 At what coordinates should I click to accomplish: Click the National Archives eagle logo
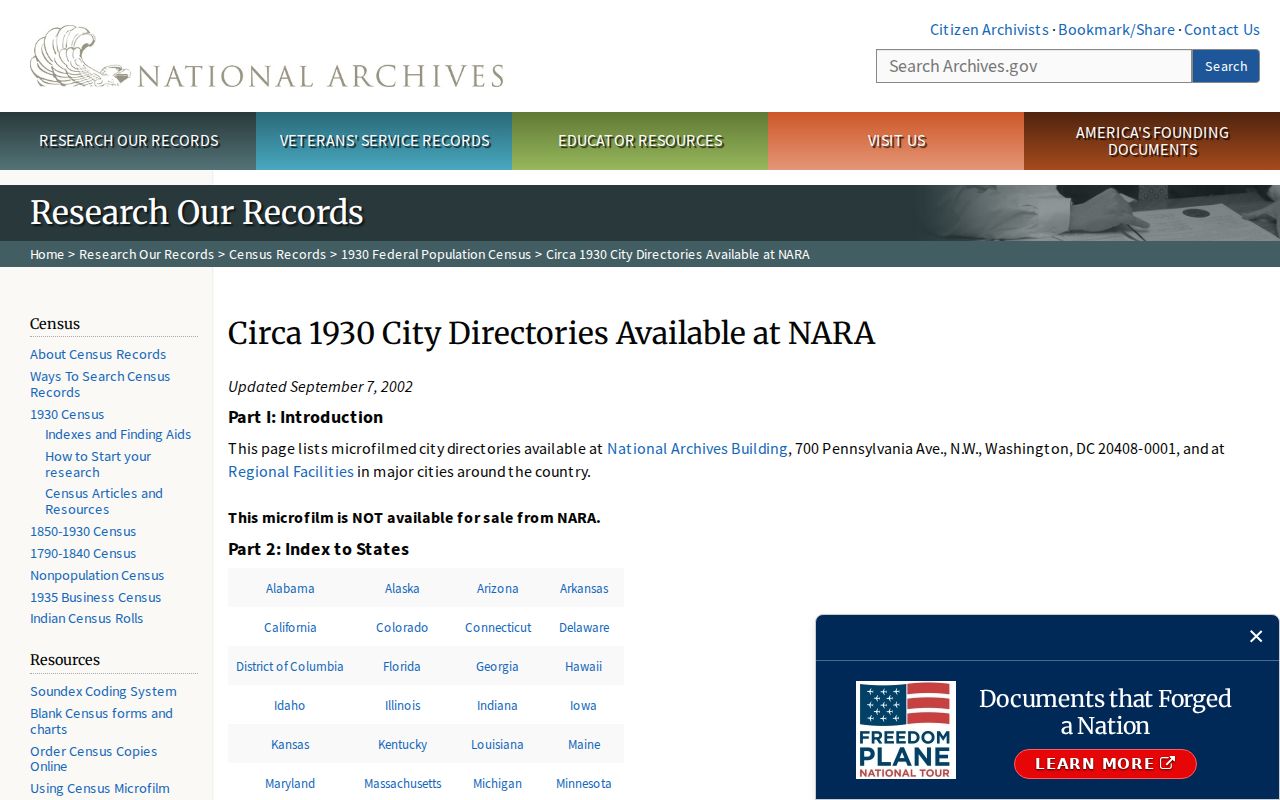coord(267,57)
